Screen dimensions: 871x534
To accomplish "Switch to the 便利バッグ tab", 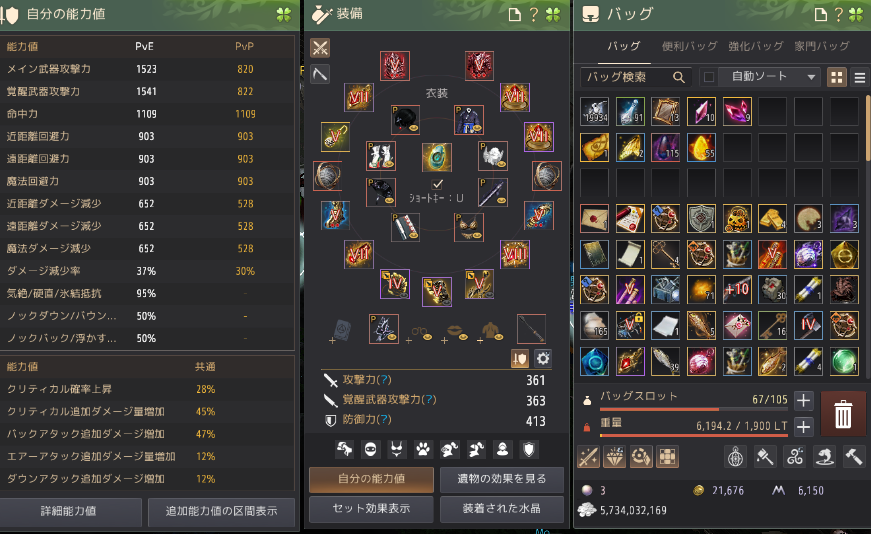I will coord(689,46).
